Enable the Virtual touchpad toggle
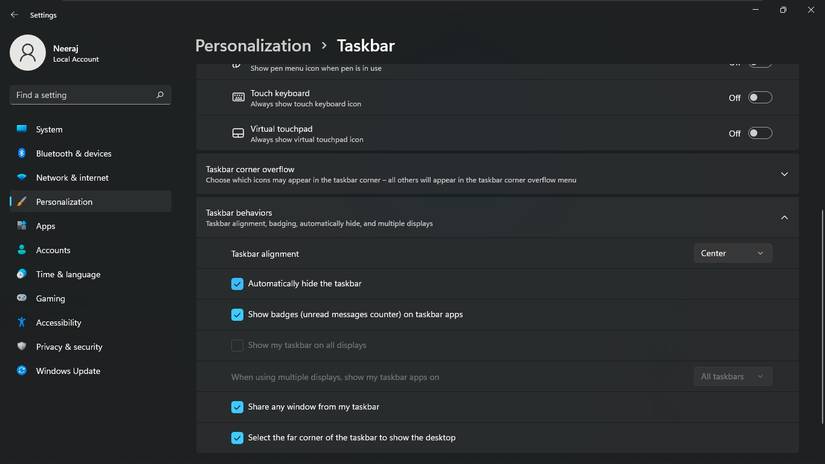The image size is (825, 464). coord(760,133)
